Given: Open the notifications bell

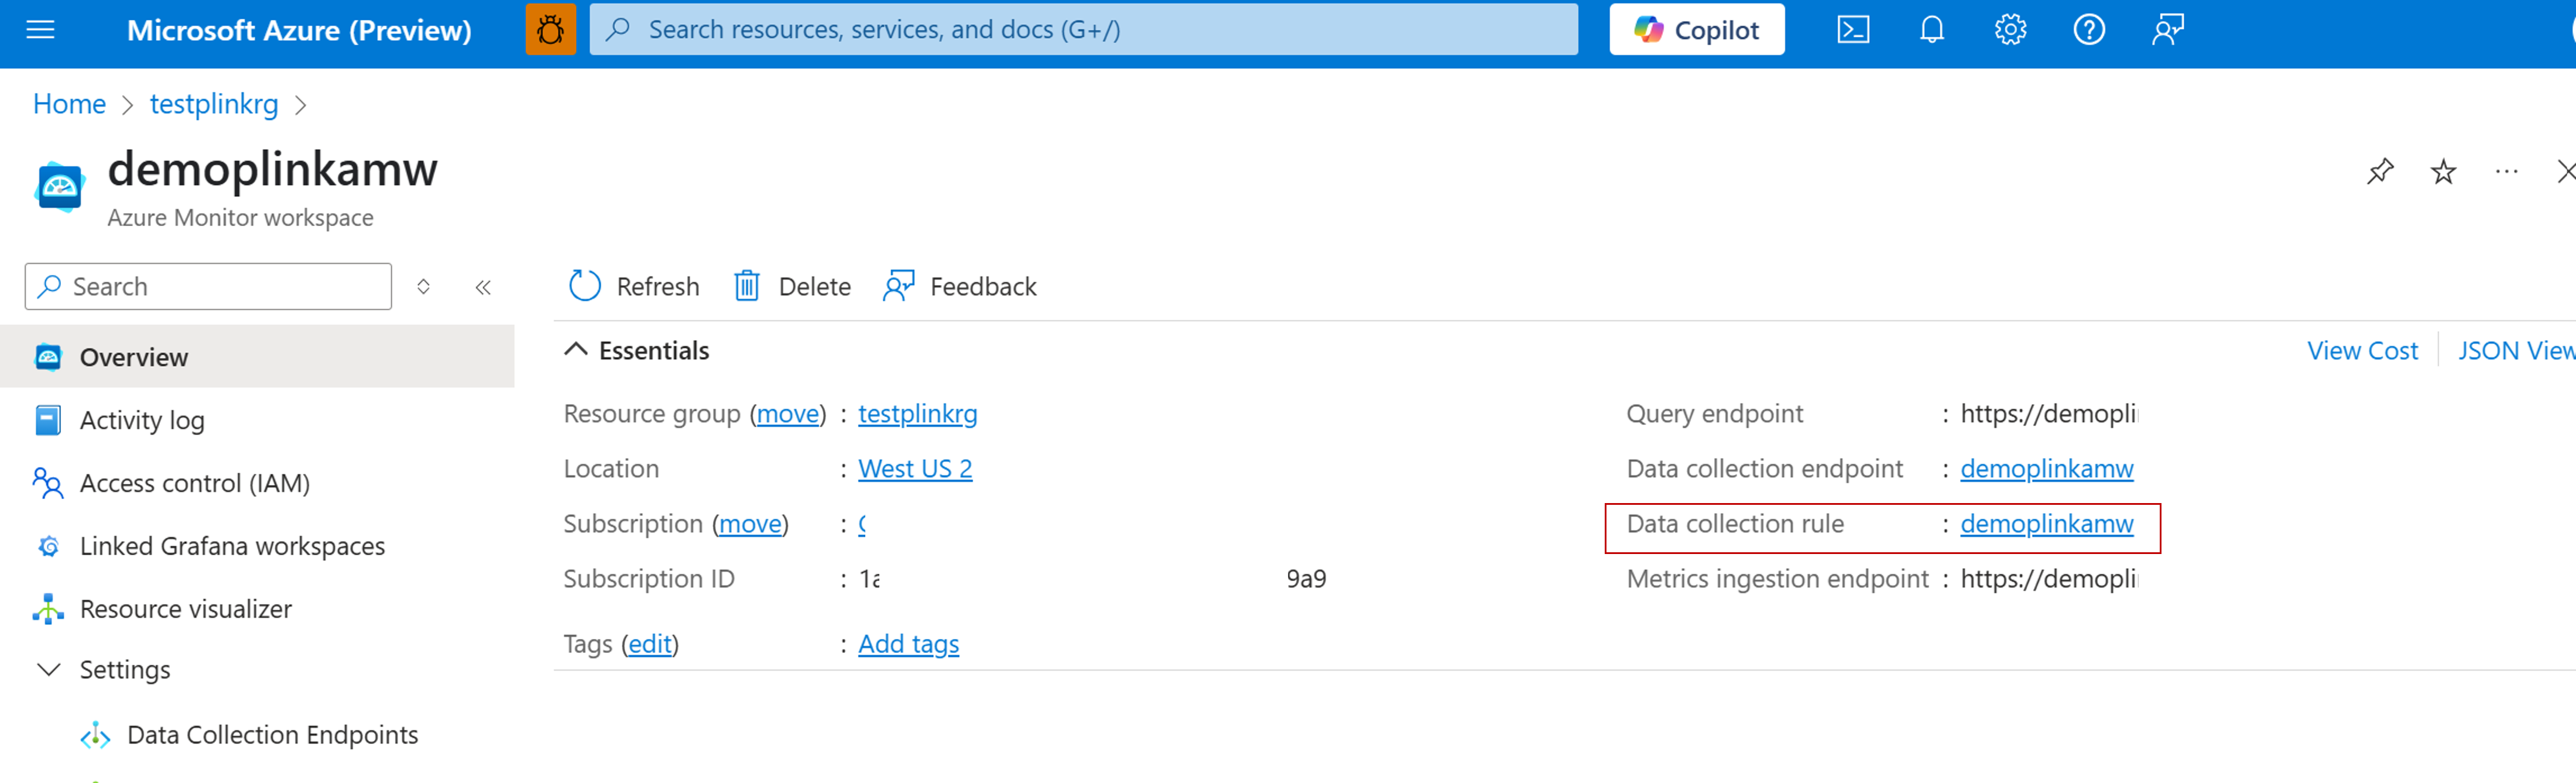Looking at the screenshot, I should click(x=1931, y=30).
